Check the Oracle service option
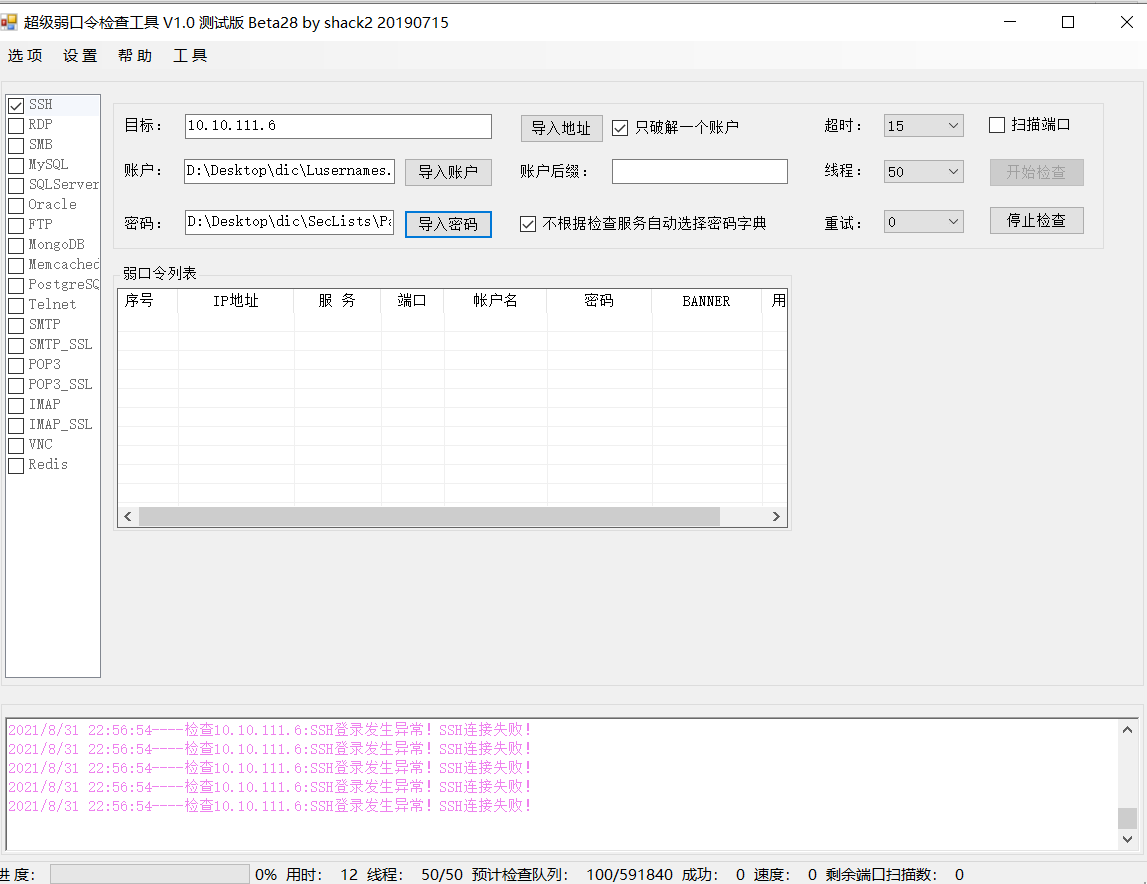The height and width of the screenshot is (884, 1147). 16,205
